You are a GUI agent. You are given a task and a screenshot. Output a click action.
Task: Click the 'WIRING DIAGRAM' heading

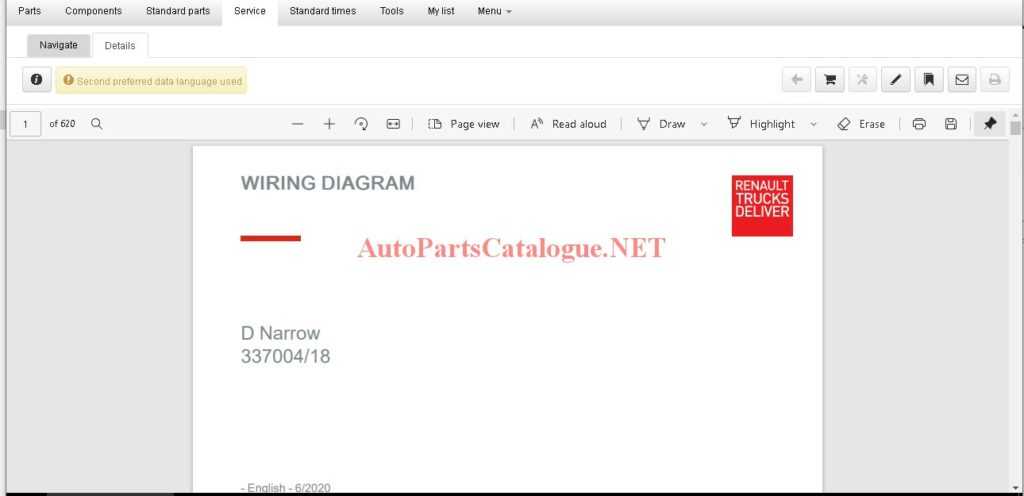click(328, 183)
